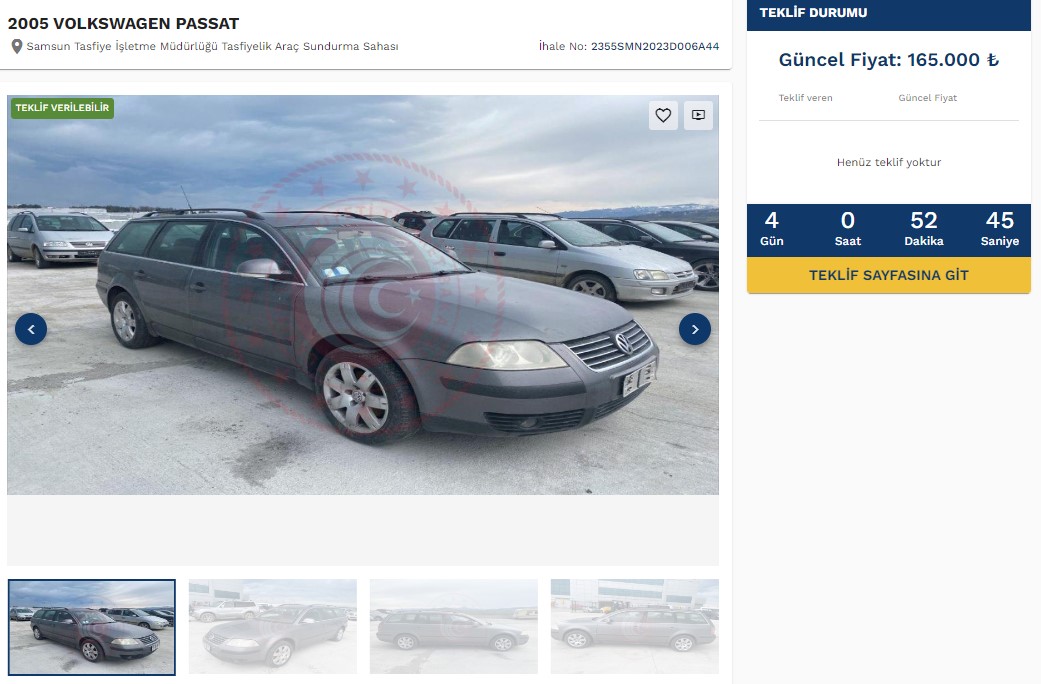
Task: Add the Passat to favorites with heart icon
Action: [663, 116]
